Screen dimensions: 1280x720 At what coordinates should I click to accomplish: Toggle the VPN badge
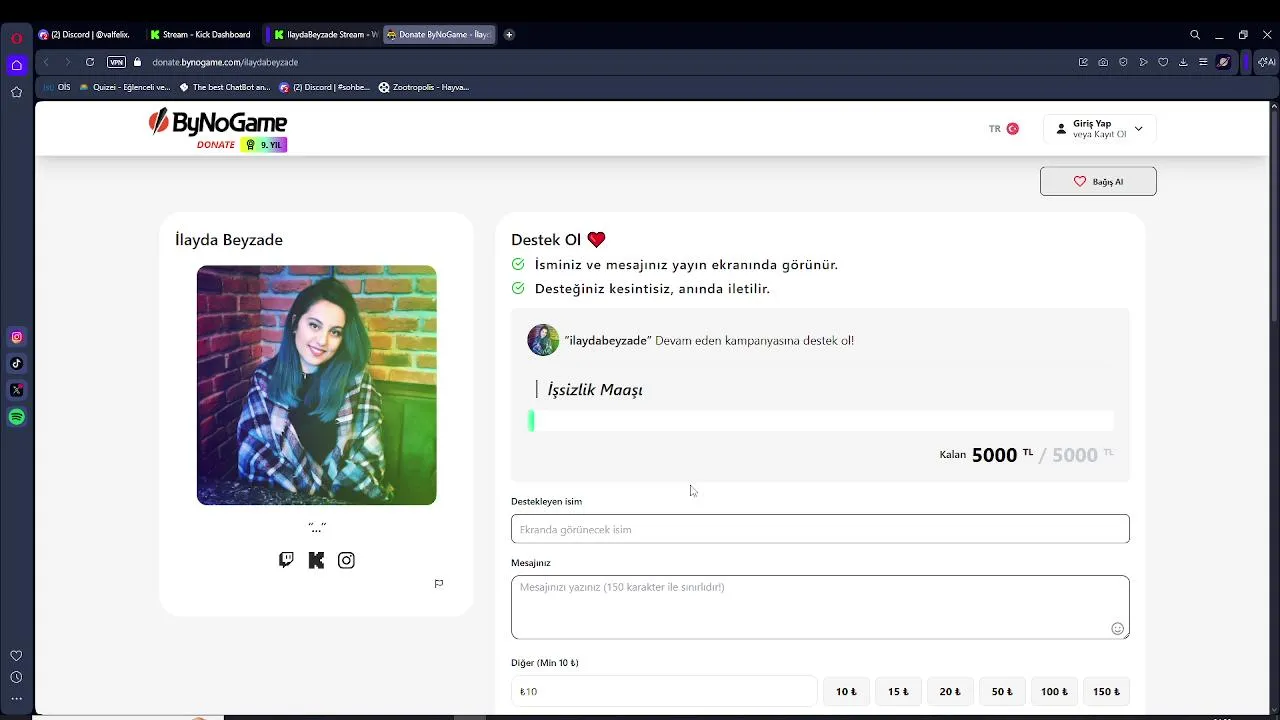point(117,62)
